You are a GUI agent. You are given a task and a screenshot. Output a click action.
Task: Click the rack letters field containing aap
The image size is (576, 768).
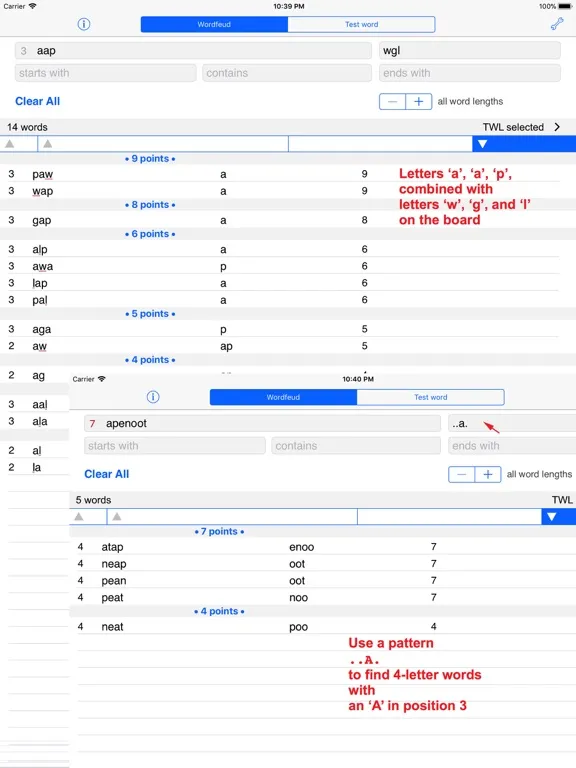click(x=193, y=50)
